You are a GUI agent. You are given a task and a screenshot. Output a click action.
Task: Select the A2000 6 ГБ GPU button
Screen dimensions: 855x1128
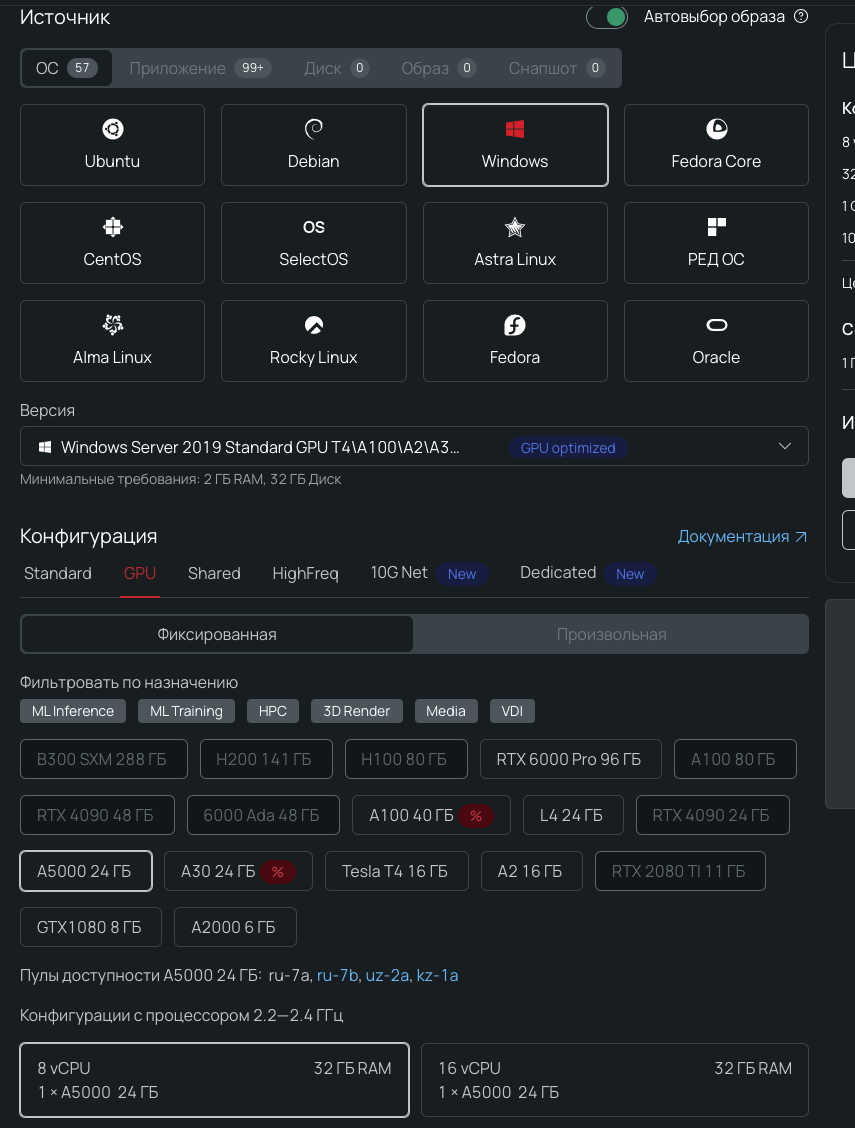point(234,927)
